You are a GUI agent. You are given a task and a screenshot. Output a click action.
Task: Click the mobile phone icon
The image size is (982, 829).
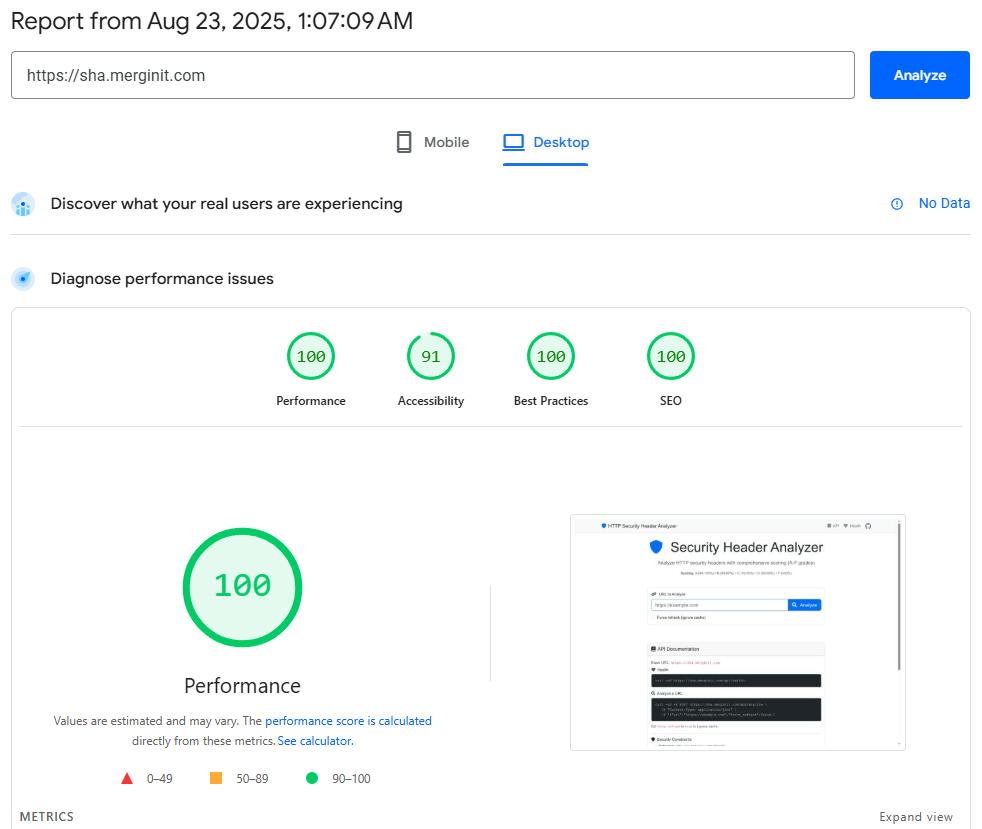click(404, 141)
